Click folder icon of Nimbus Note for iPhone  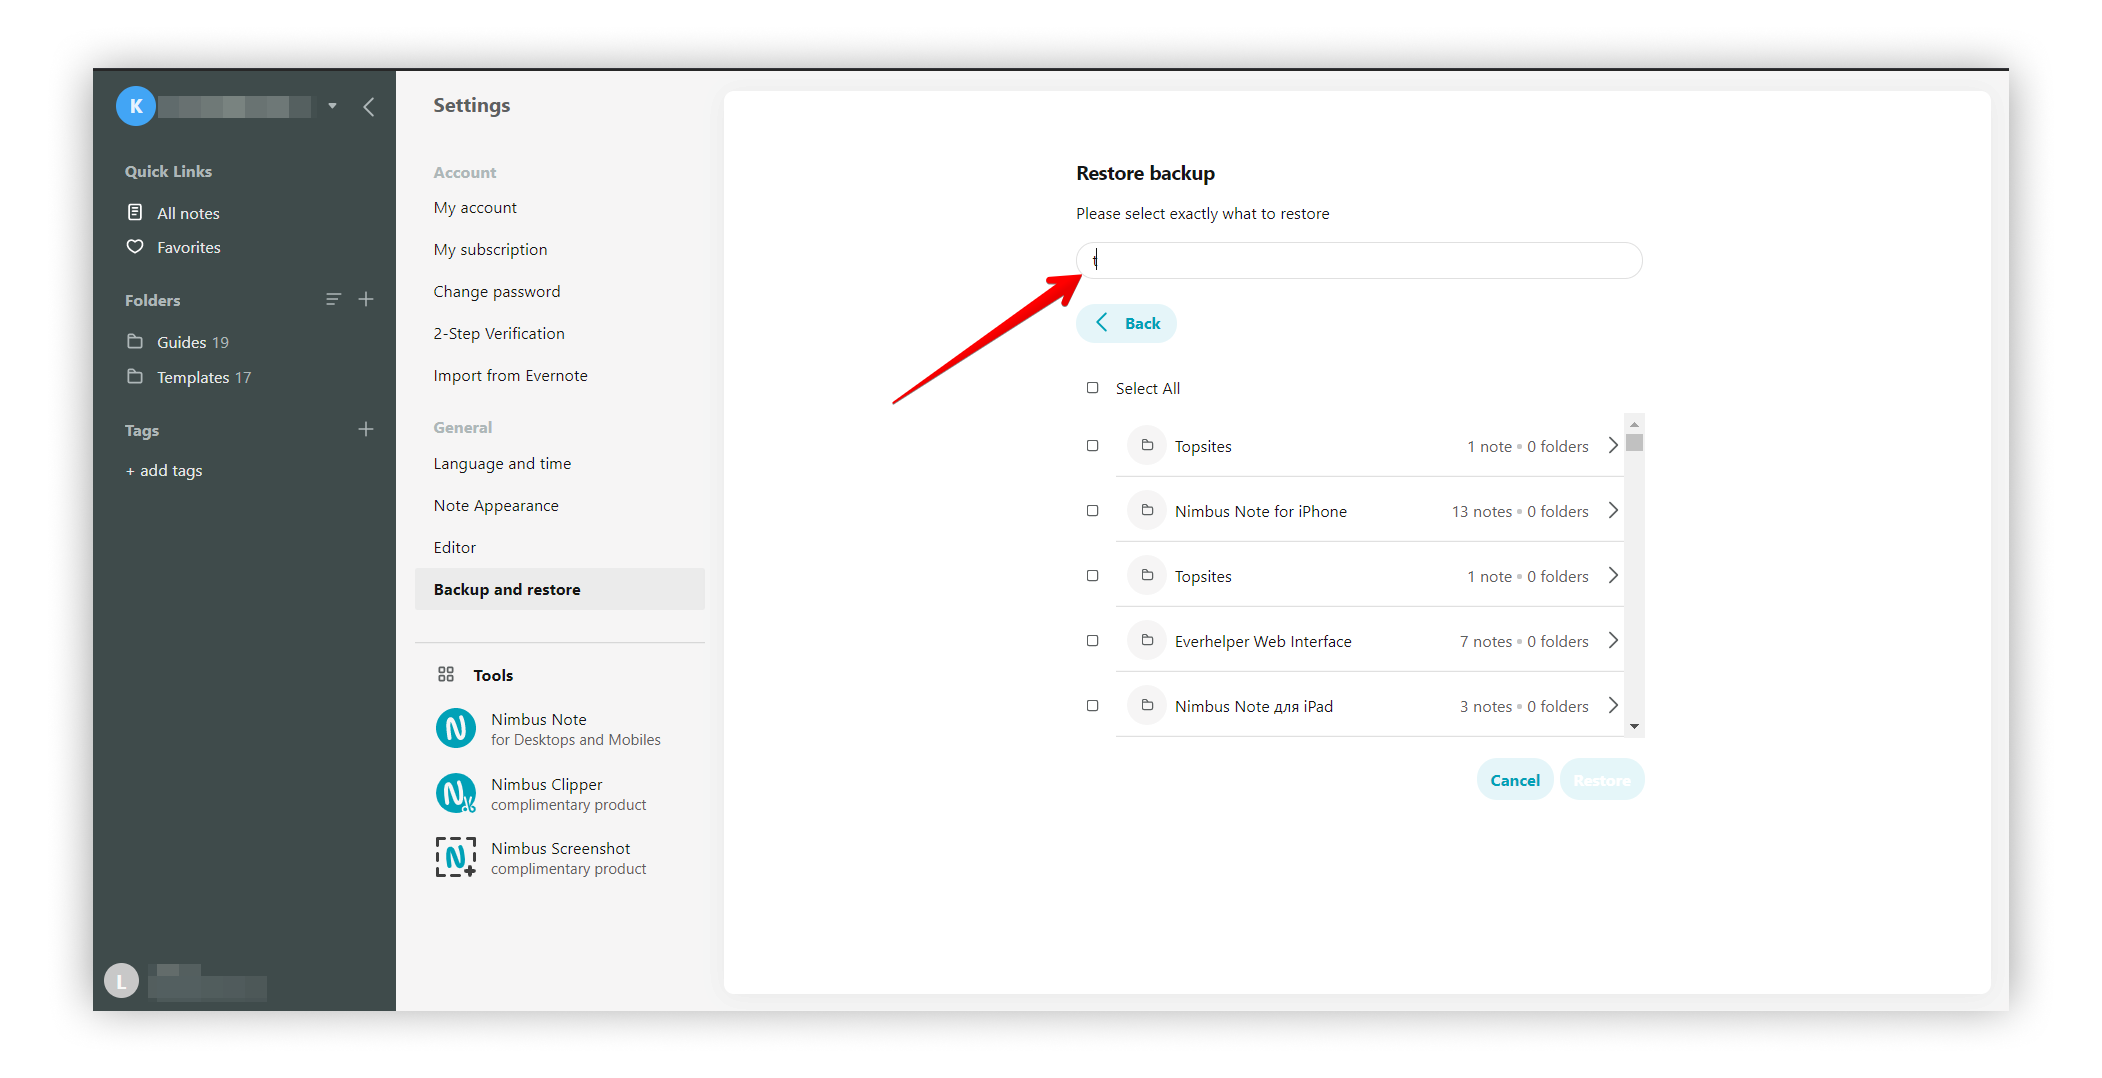(1147, 511)
